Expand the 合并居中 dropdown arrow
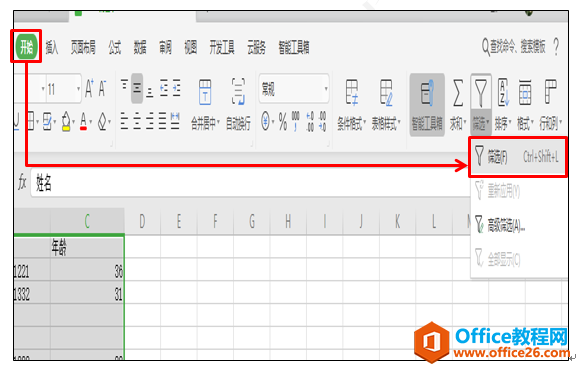Viewport: 577px width, 370px height. tap(218, 122)
